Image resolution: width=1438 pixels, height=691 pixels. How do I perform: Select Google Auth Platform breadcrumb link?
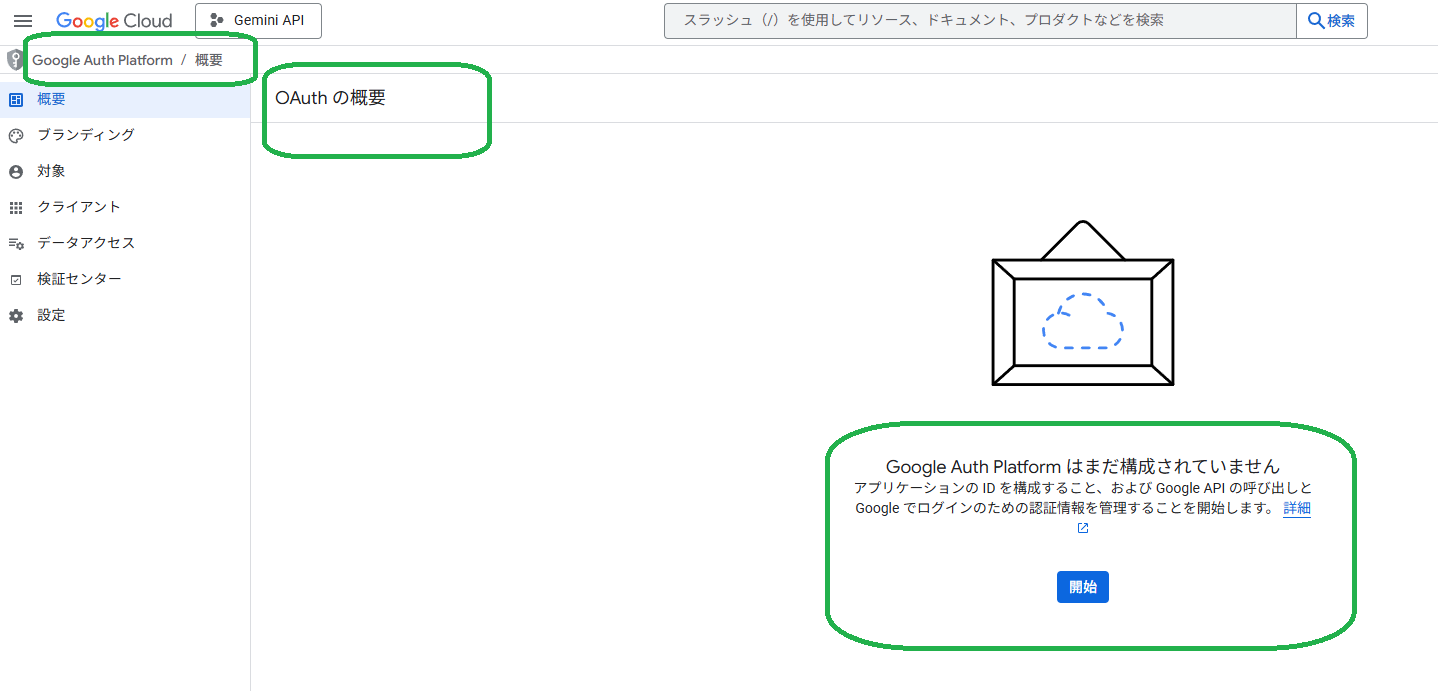click(x=102, y=60)
